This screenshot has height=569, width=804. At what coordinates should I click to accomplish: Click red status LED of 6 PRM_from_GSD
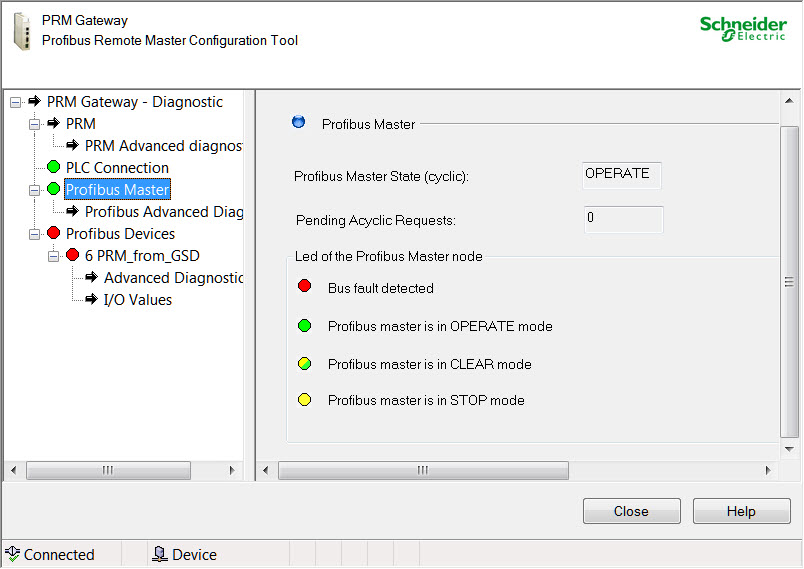tap(72, 255)
